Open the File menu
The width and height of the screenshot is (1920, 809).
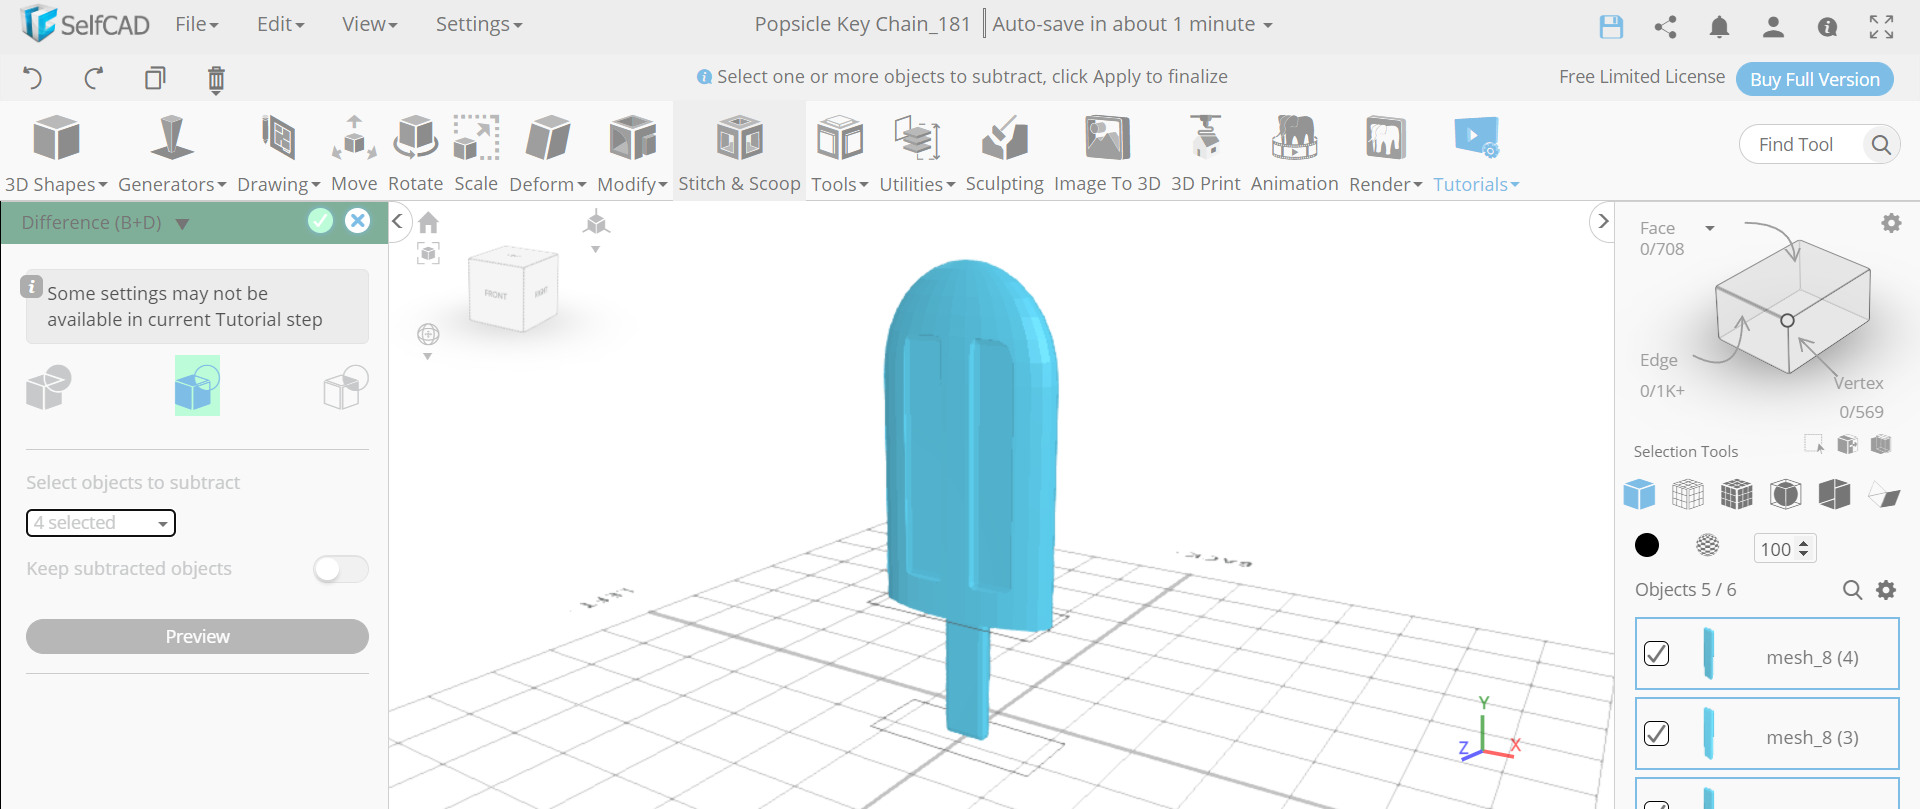click(197, 24)
